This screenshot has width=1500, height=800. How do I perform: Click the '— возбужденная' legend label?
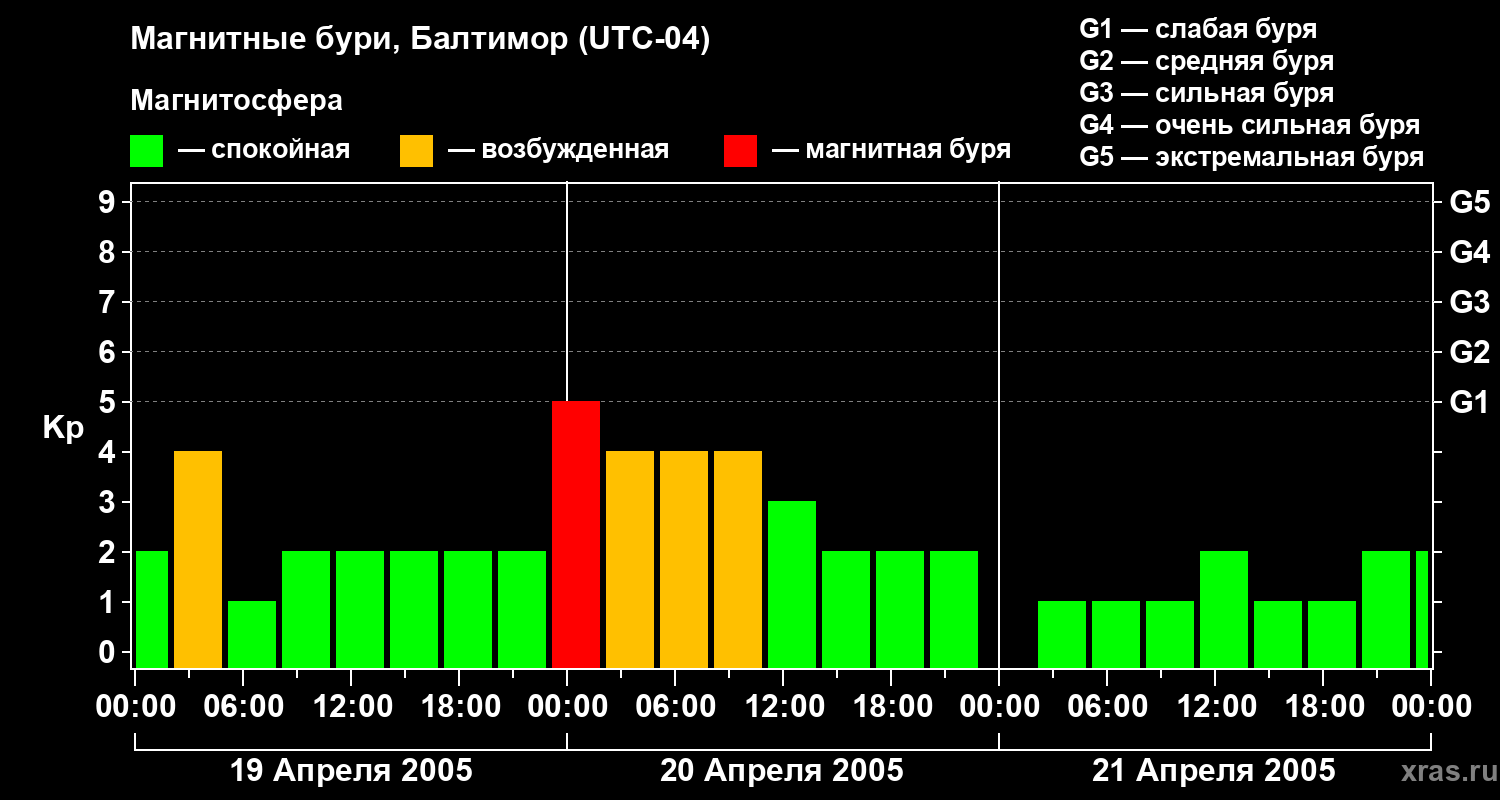tap(558, 150)
